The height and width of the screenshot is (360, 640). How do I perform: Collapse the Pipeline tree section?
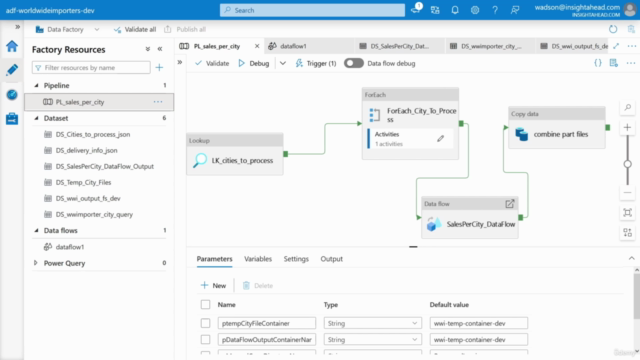pos(36,85)
